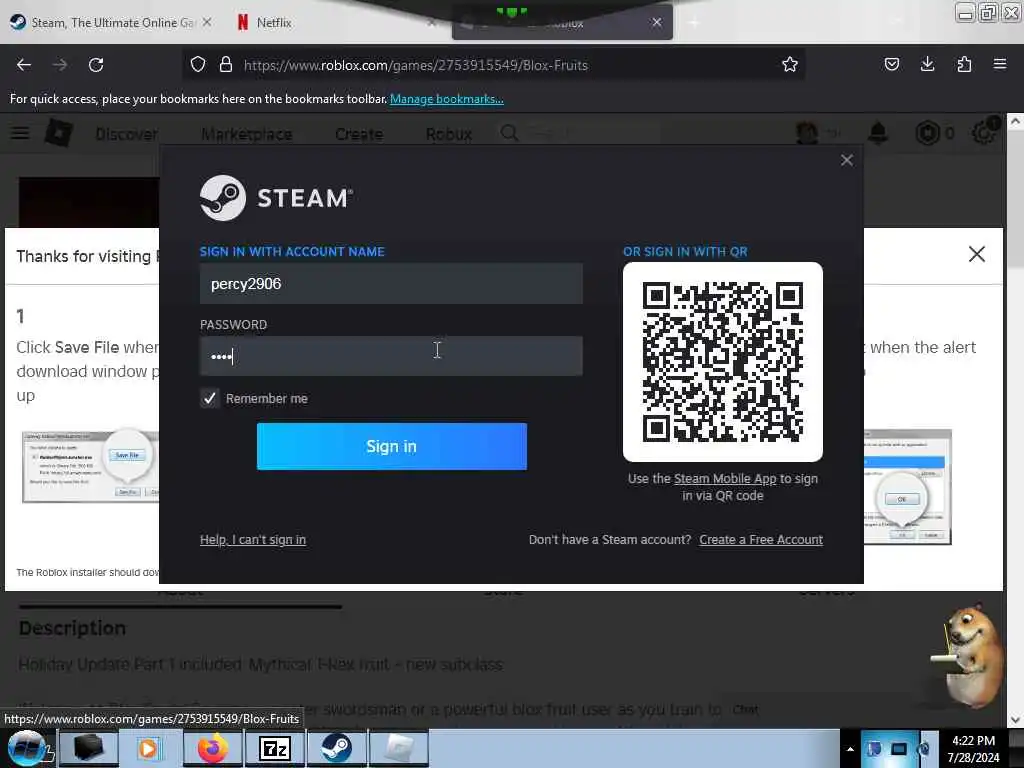The image size is (1024, 768).
Task: Click the page scrollbar up arrow
Action: (1015, 121)
